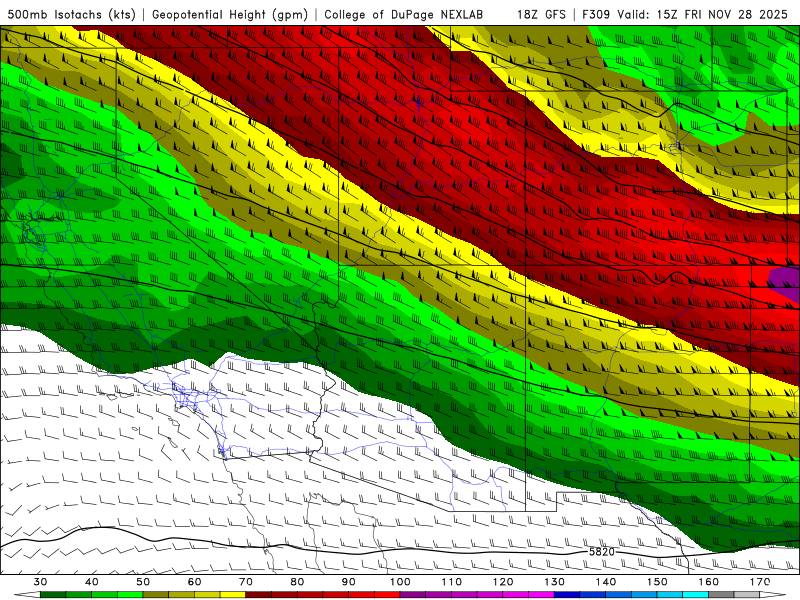Click the legend value 90
800x600 pixels.
[349, 582]
